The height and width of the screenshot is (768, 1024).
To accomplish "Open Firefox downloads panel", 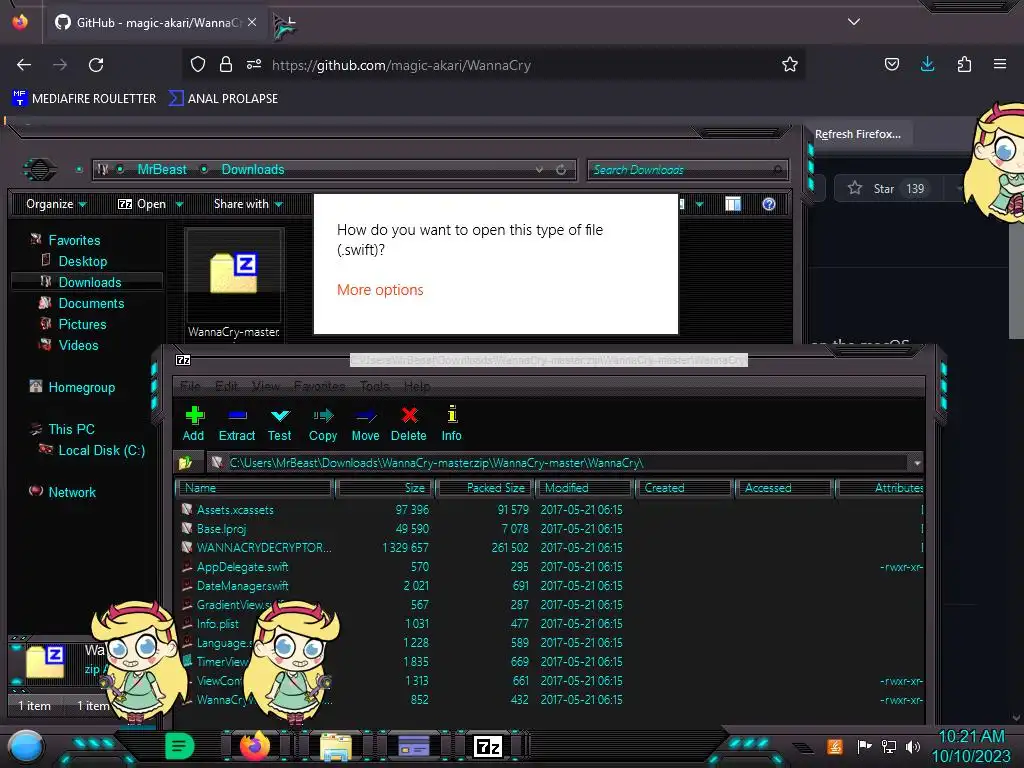I will pos(927,64).
